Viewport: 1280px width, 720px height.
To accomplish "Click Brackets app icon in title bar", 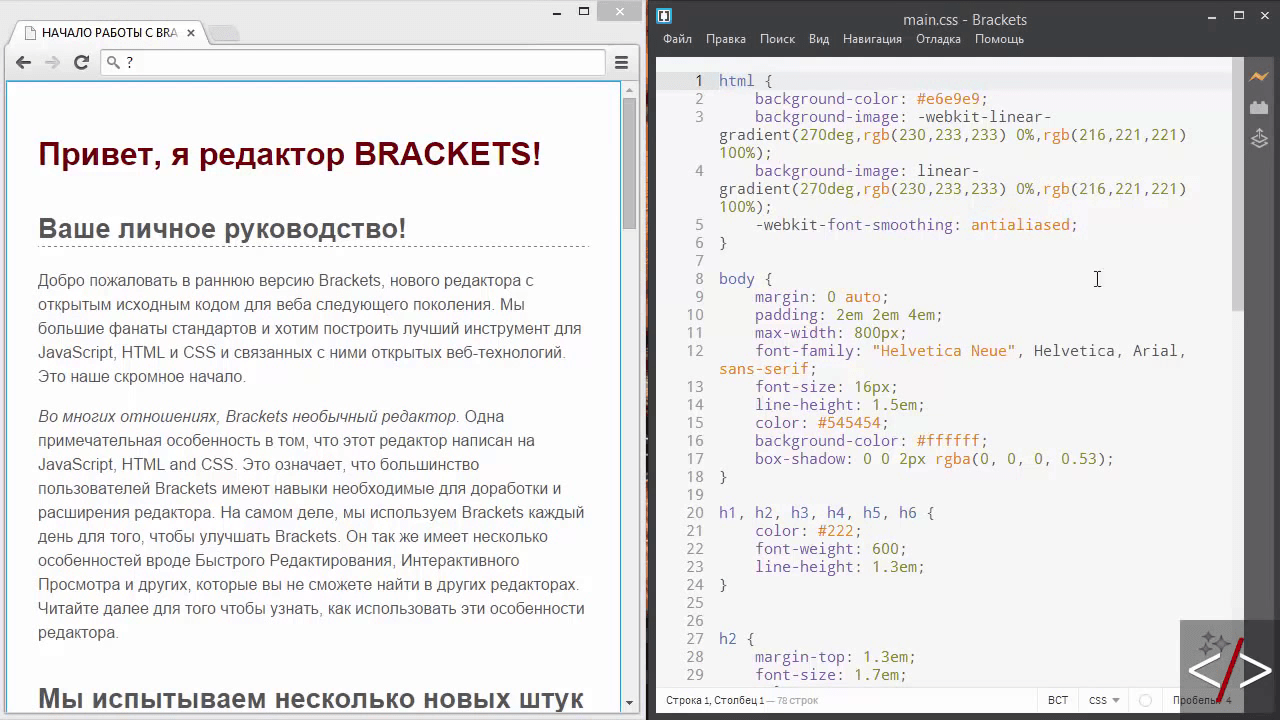I will [x=664, y=16].
